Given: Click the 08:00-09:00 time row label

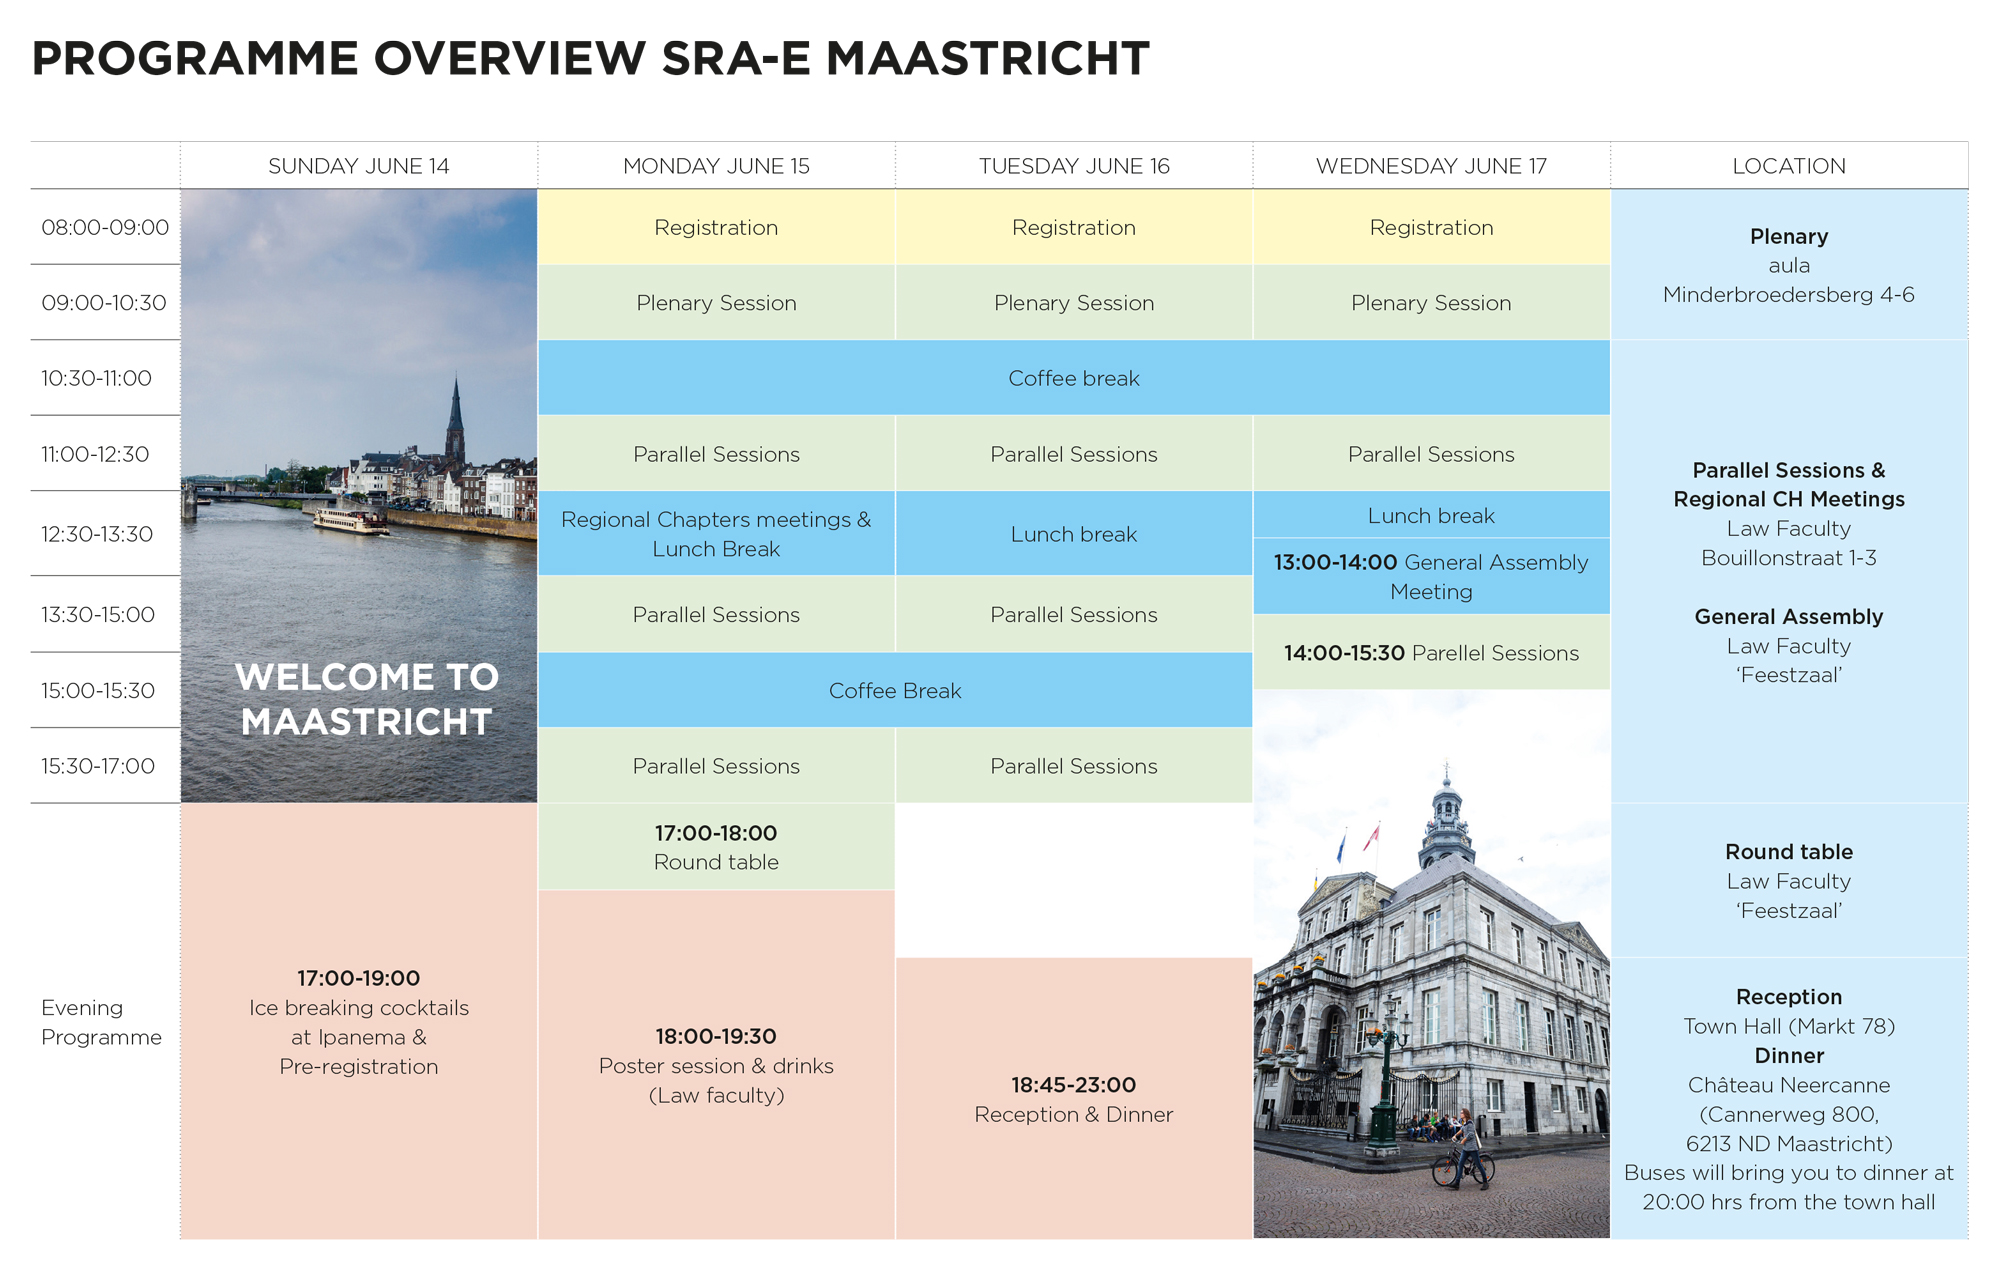Looking at the screenshot, I should click(x=105, y=227).
